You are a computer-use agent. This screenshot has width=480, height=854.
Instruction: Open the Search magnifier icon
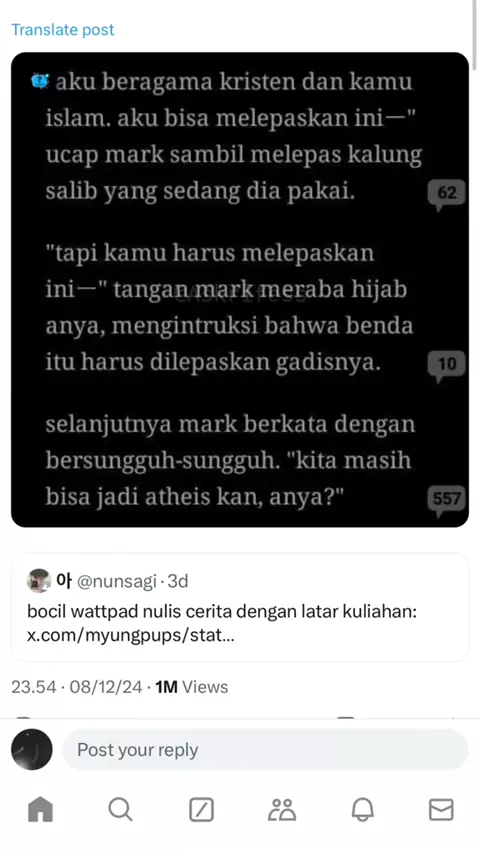(120, 809)
